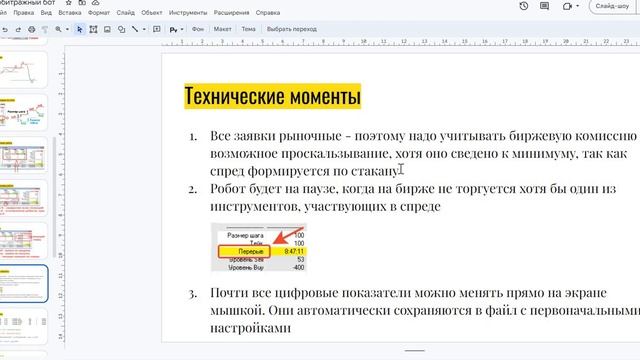The width and height of the screenshot is (640, 360).
Task: Check the cloud save status icon
Action: click(x=95, y=2)
